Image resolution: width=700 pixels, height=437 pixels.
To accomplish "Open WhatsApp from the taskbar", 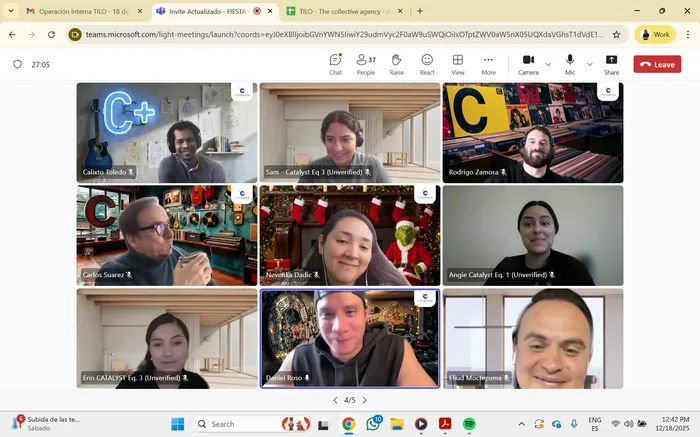I will click(373, 424).
